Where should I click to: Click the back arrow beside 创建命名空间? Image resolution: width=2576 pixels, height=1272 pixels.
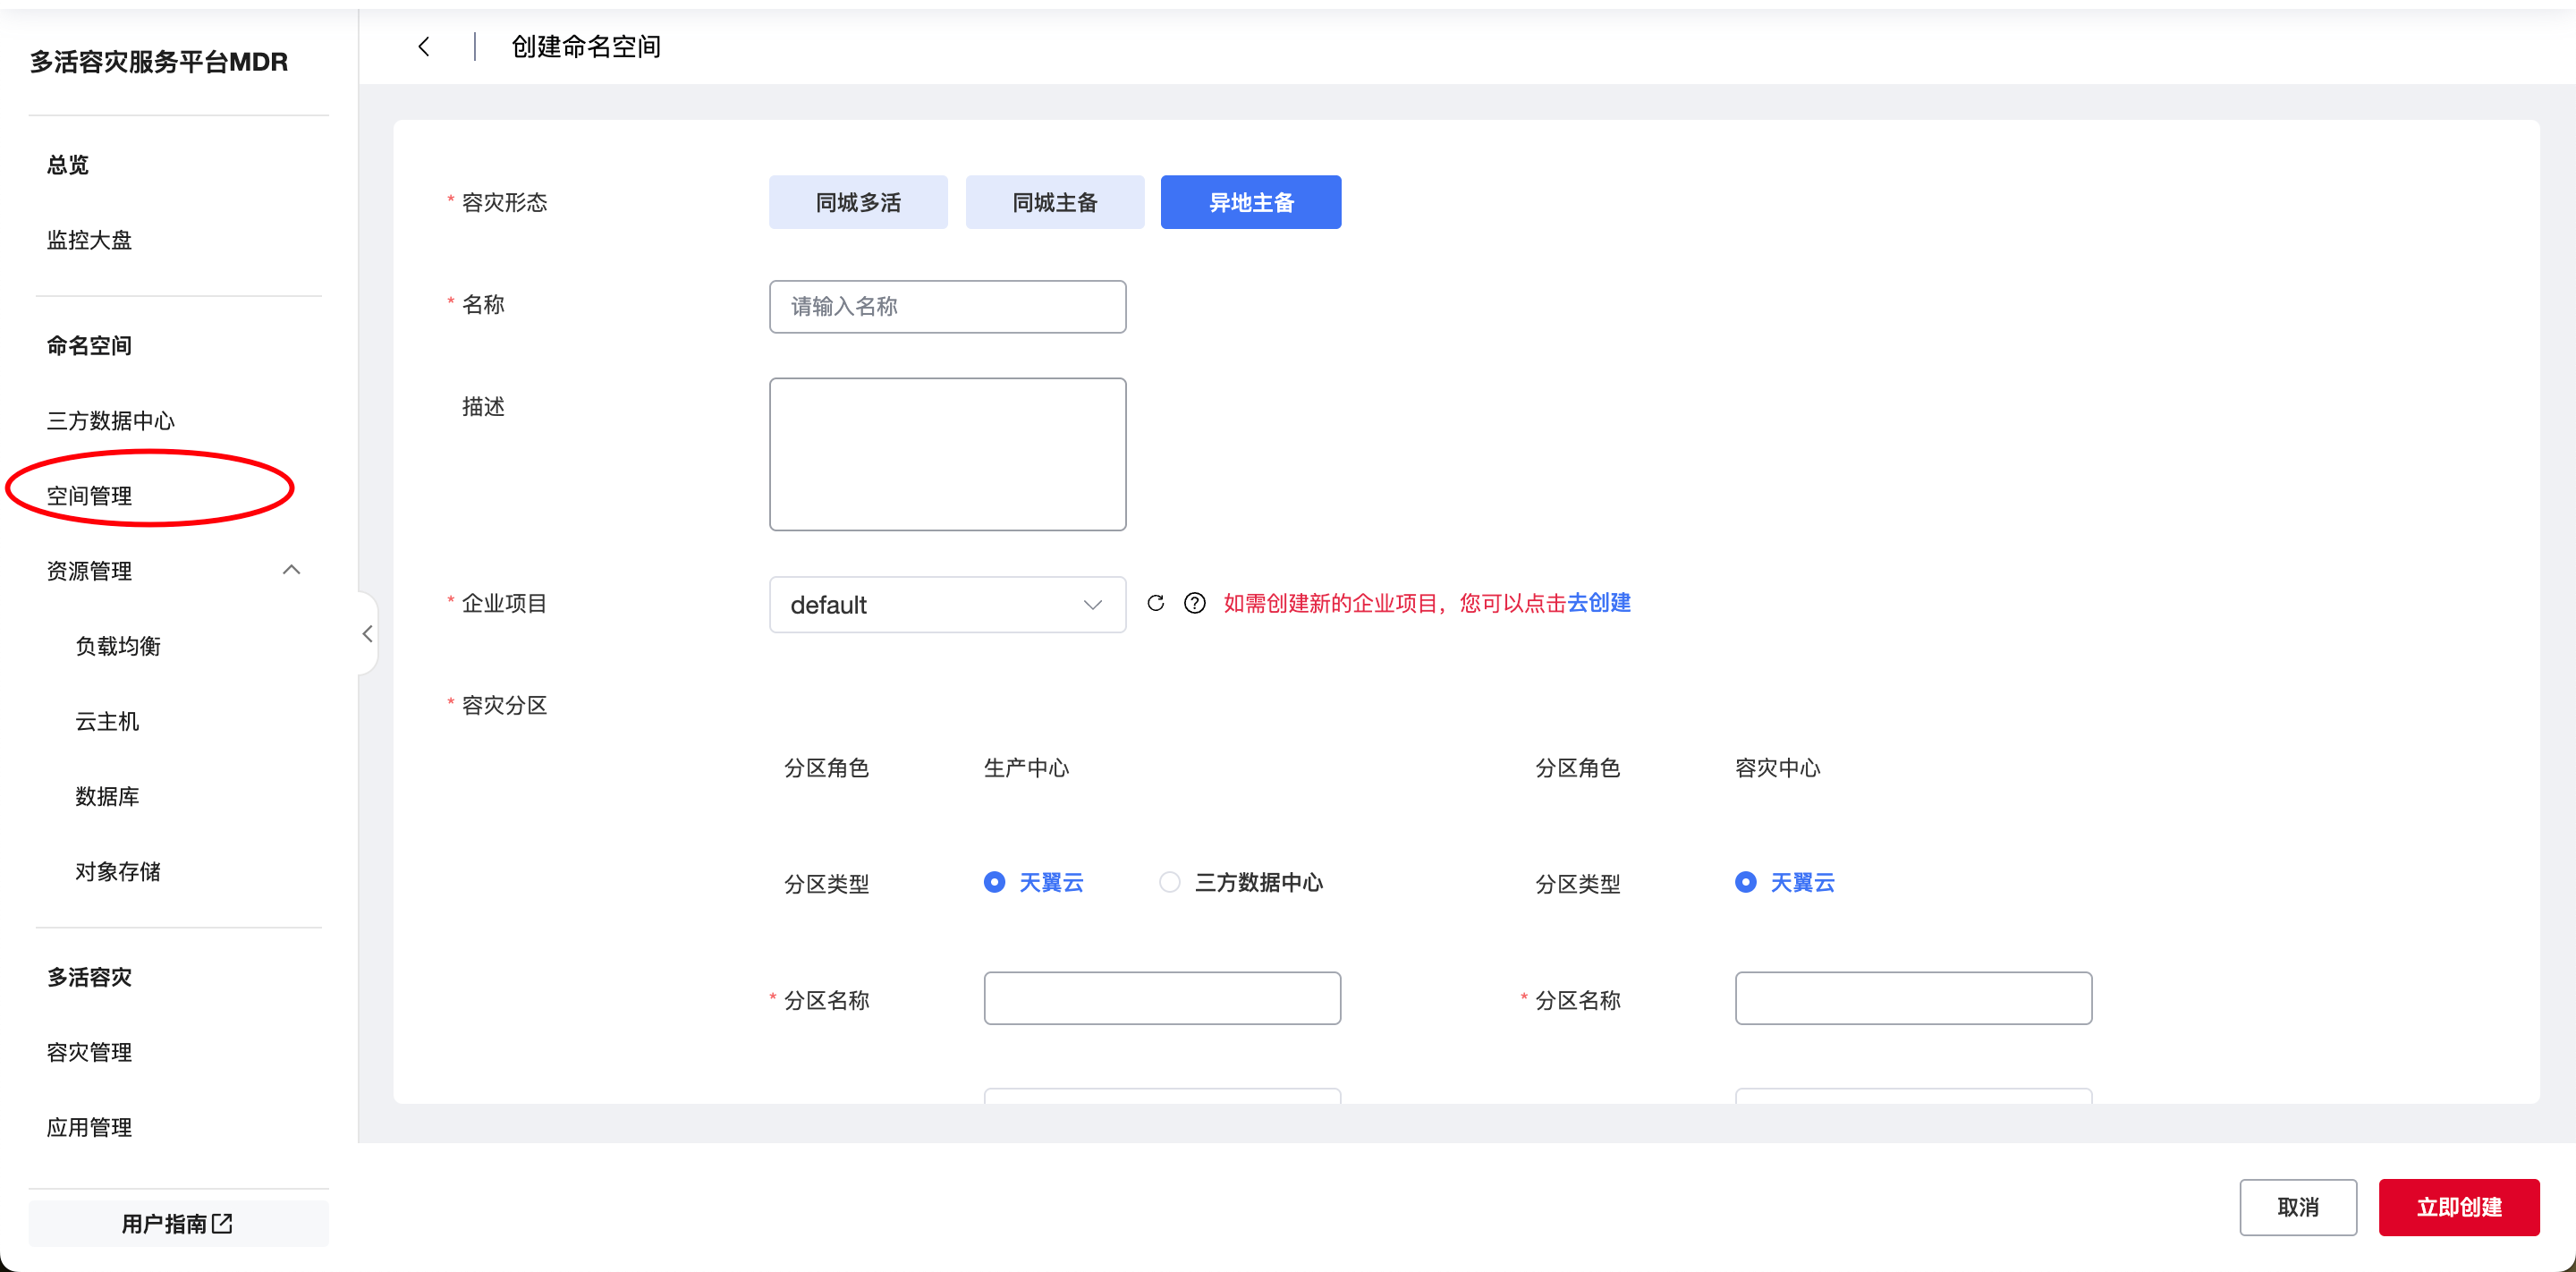tap(424, 47)
